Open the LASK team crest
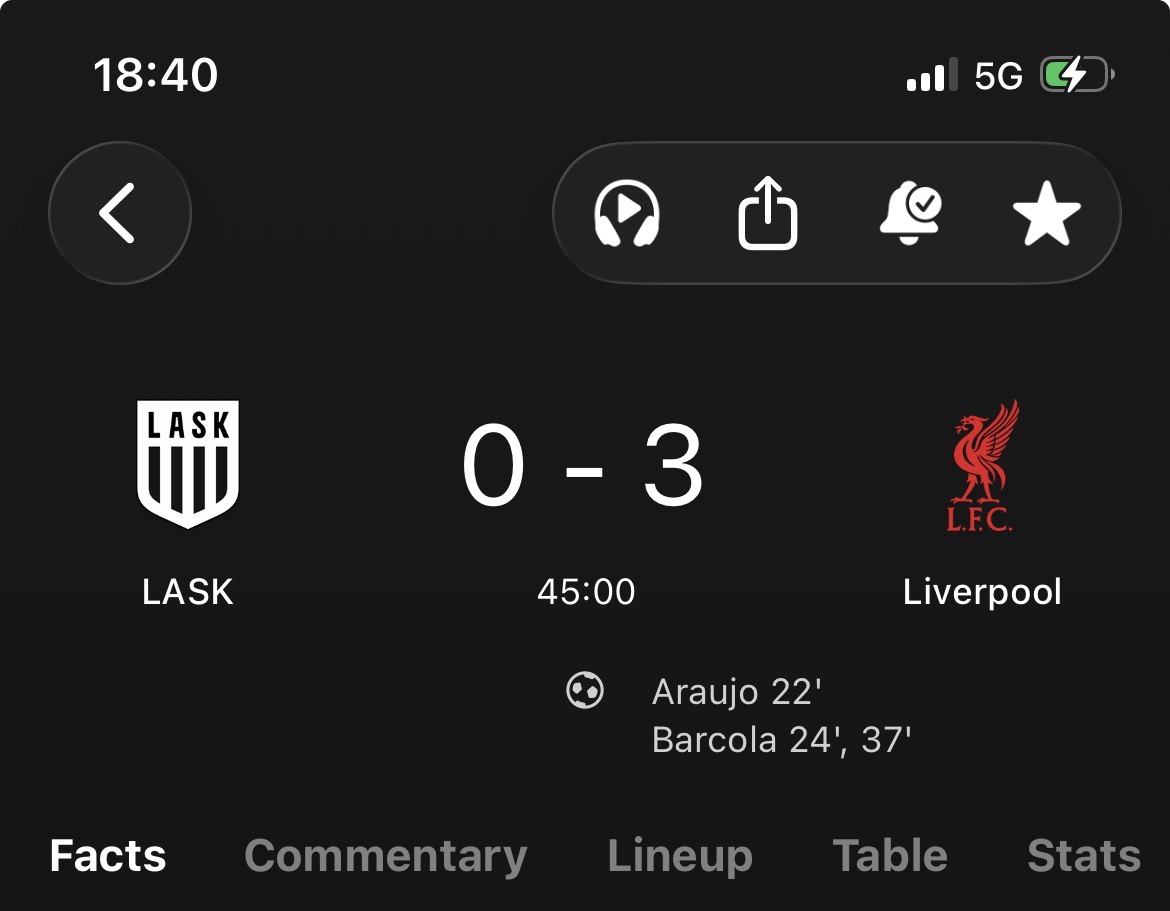Image resolution: width=1170 pixels, height=911 pixels. [x=188, y=463]
